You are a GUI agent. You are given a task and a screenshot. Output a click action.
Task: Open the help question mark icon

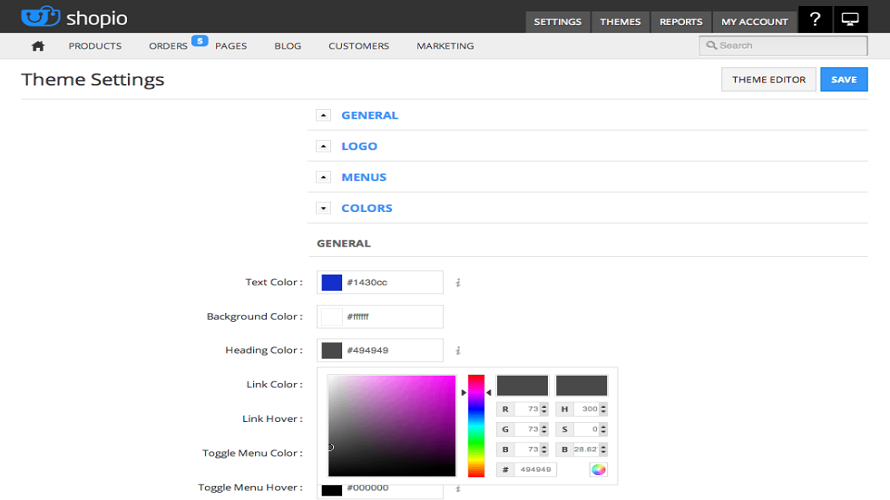coord(815,20)
